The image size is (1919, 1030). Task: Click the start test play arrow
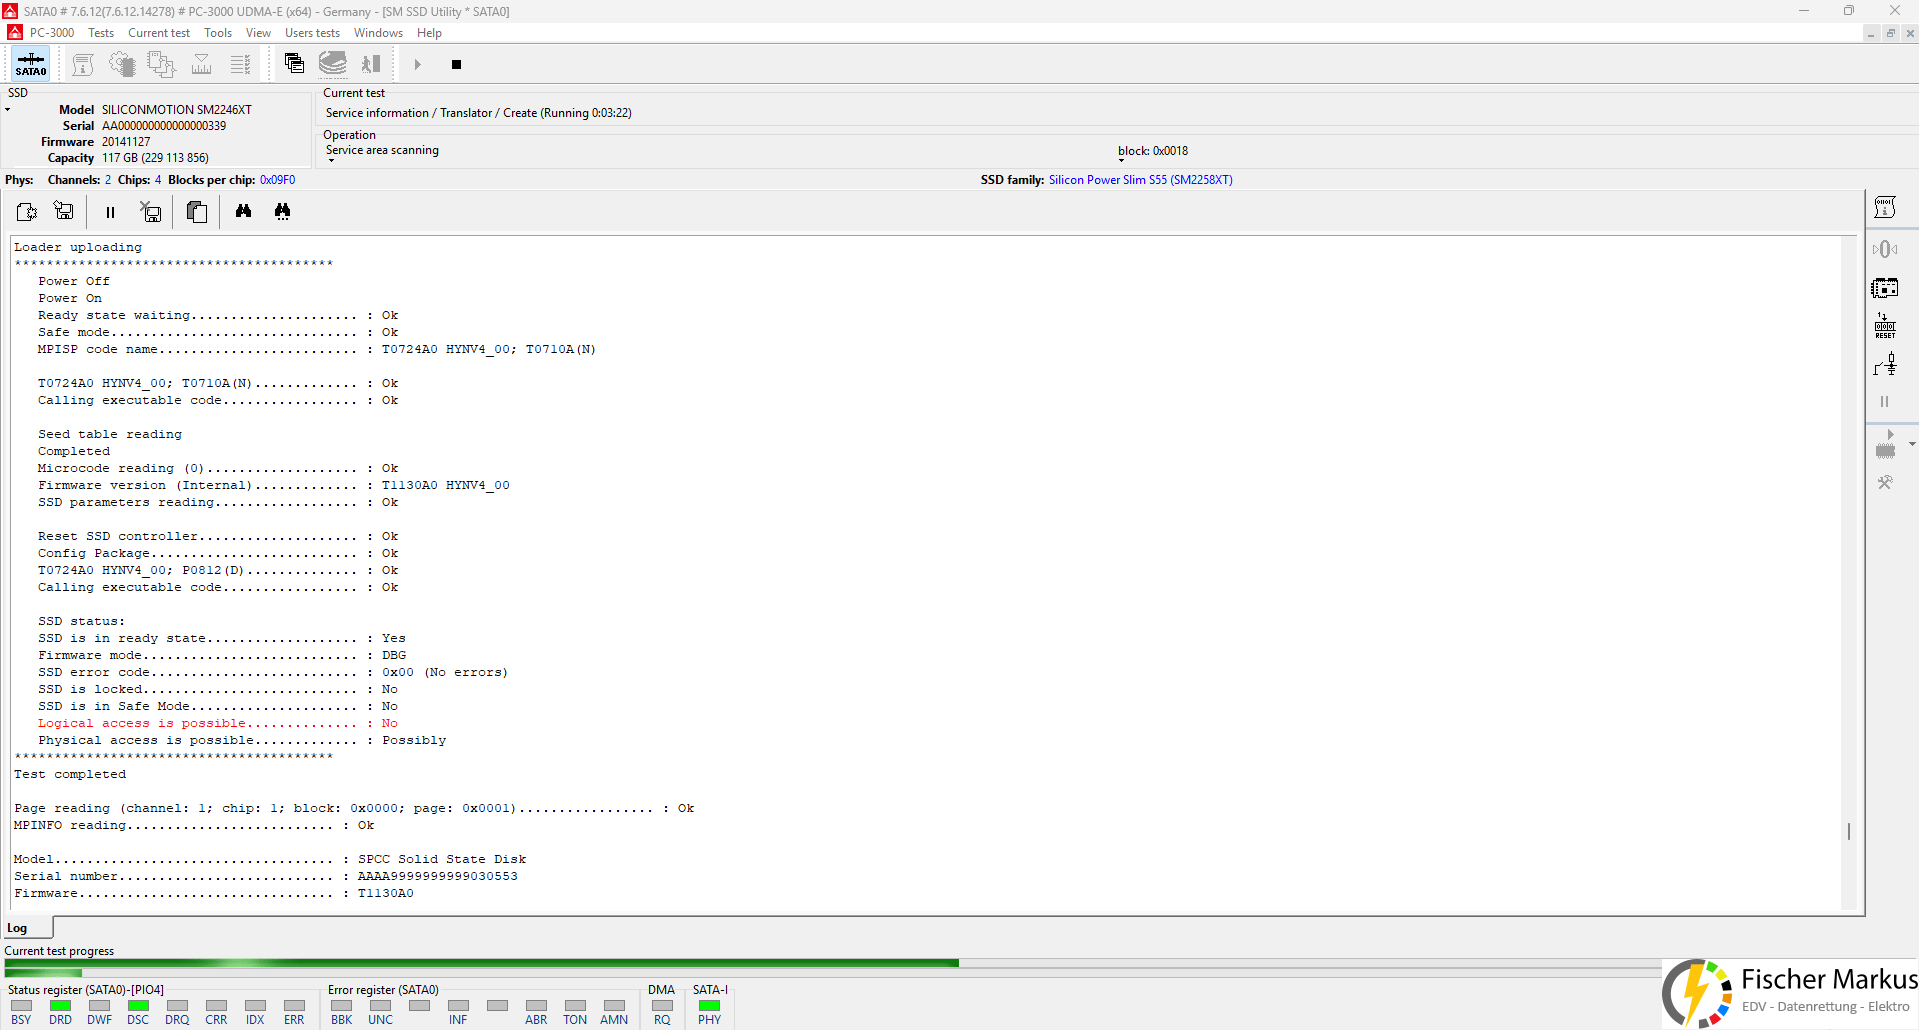tap(418, 65)
